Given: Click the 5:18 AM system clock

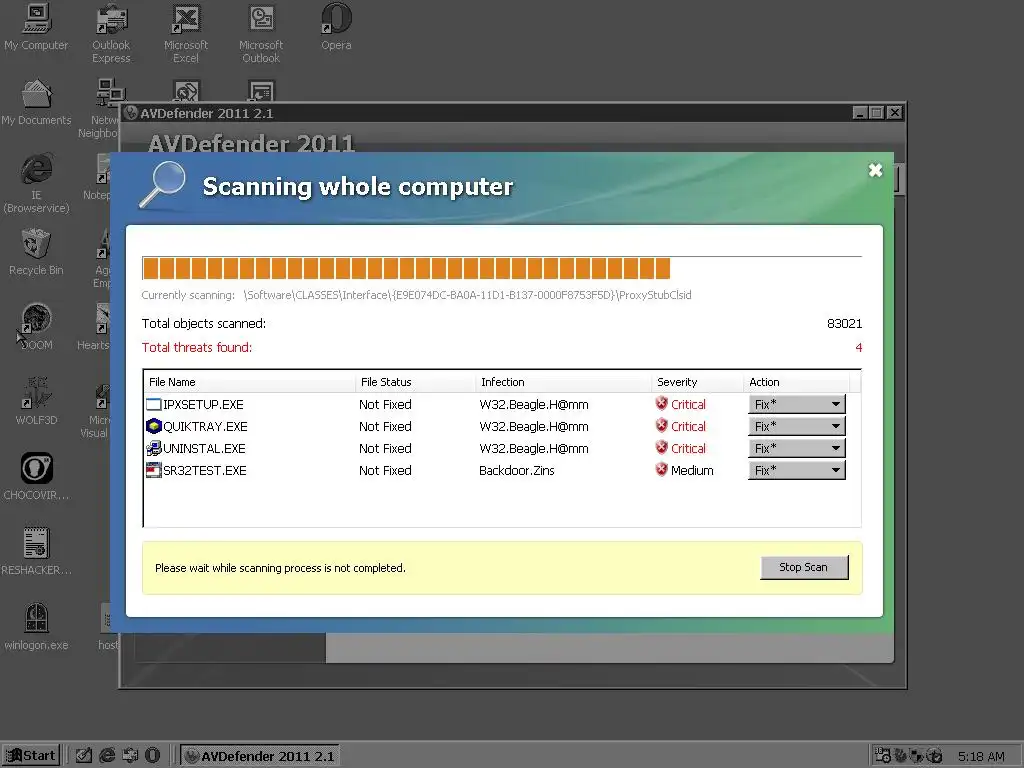Looking at the screenshot, I should pos(981,756).
